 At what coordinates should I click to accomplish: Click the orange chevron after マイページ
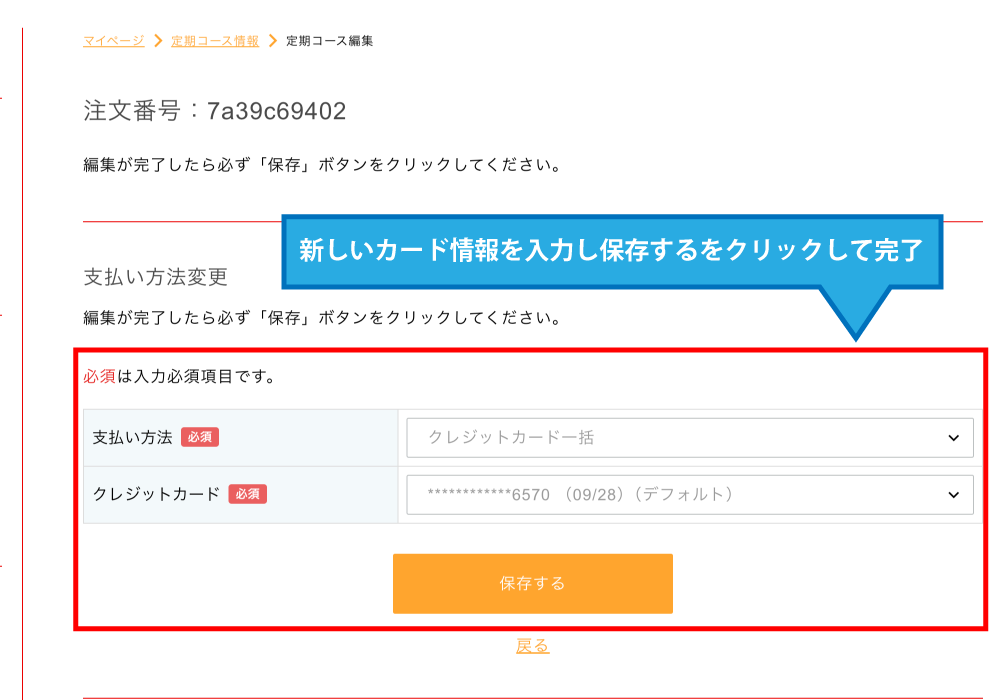click(157, 41)
